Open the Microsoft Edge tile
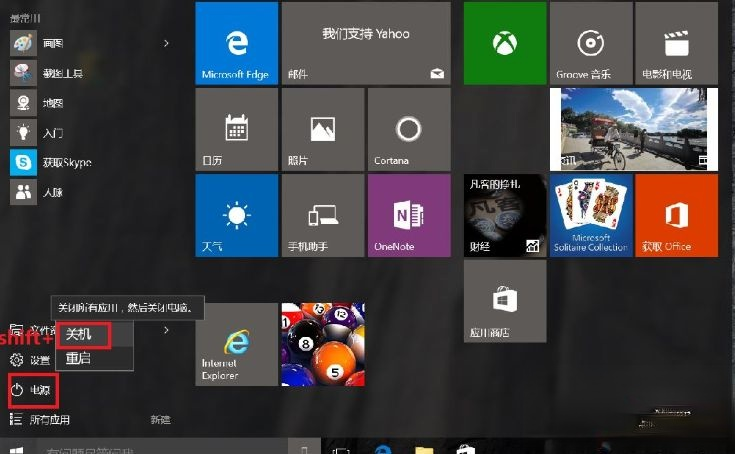This screenshot has height=454, width=735. (x=237, y=43)
